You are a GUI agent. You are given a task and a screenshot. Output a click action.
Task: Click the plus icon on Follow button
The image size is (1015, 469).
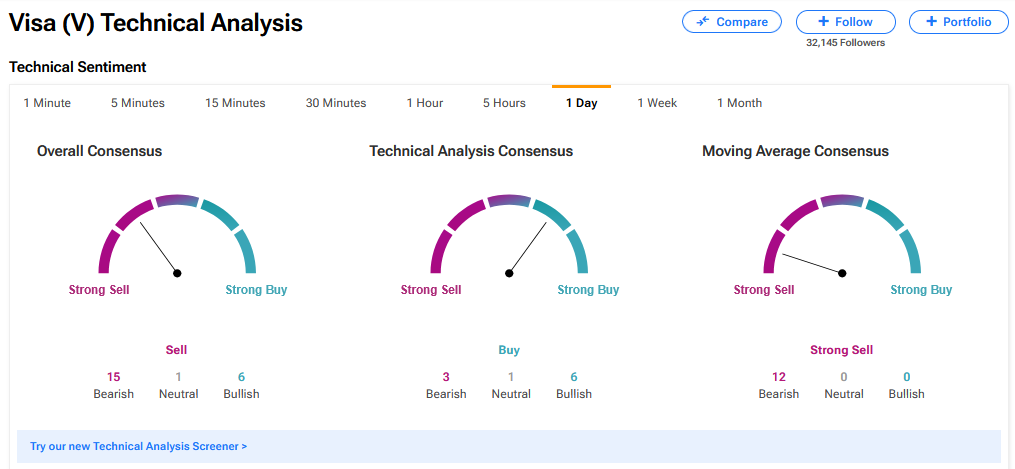tap(823, 22)
